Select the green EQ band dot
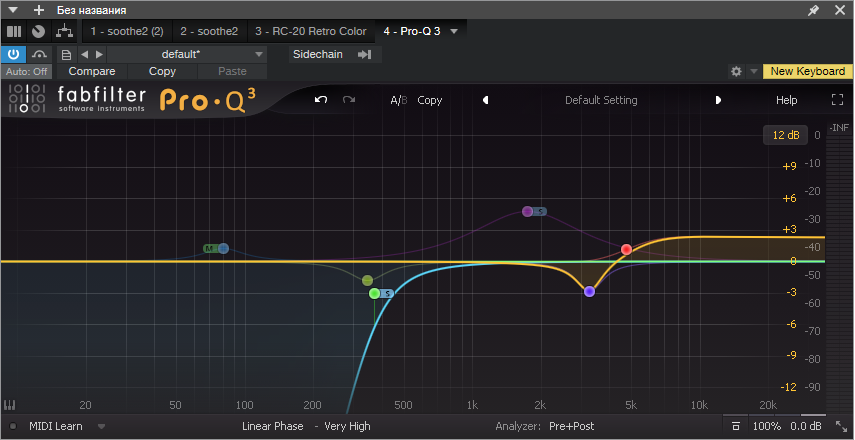855x440 pixels. 374,293
